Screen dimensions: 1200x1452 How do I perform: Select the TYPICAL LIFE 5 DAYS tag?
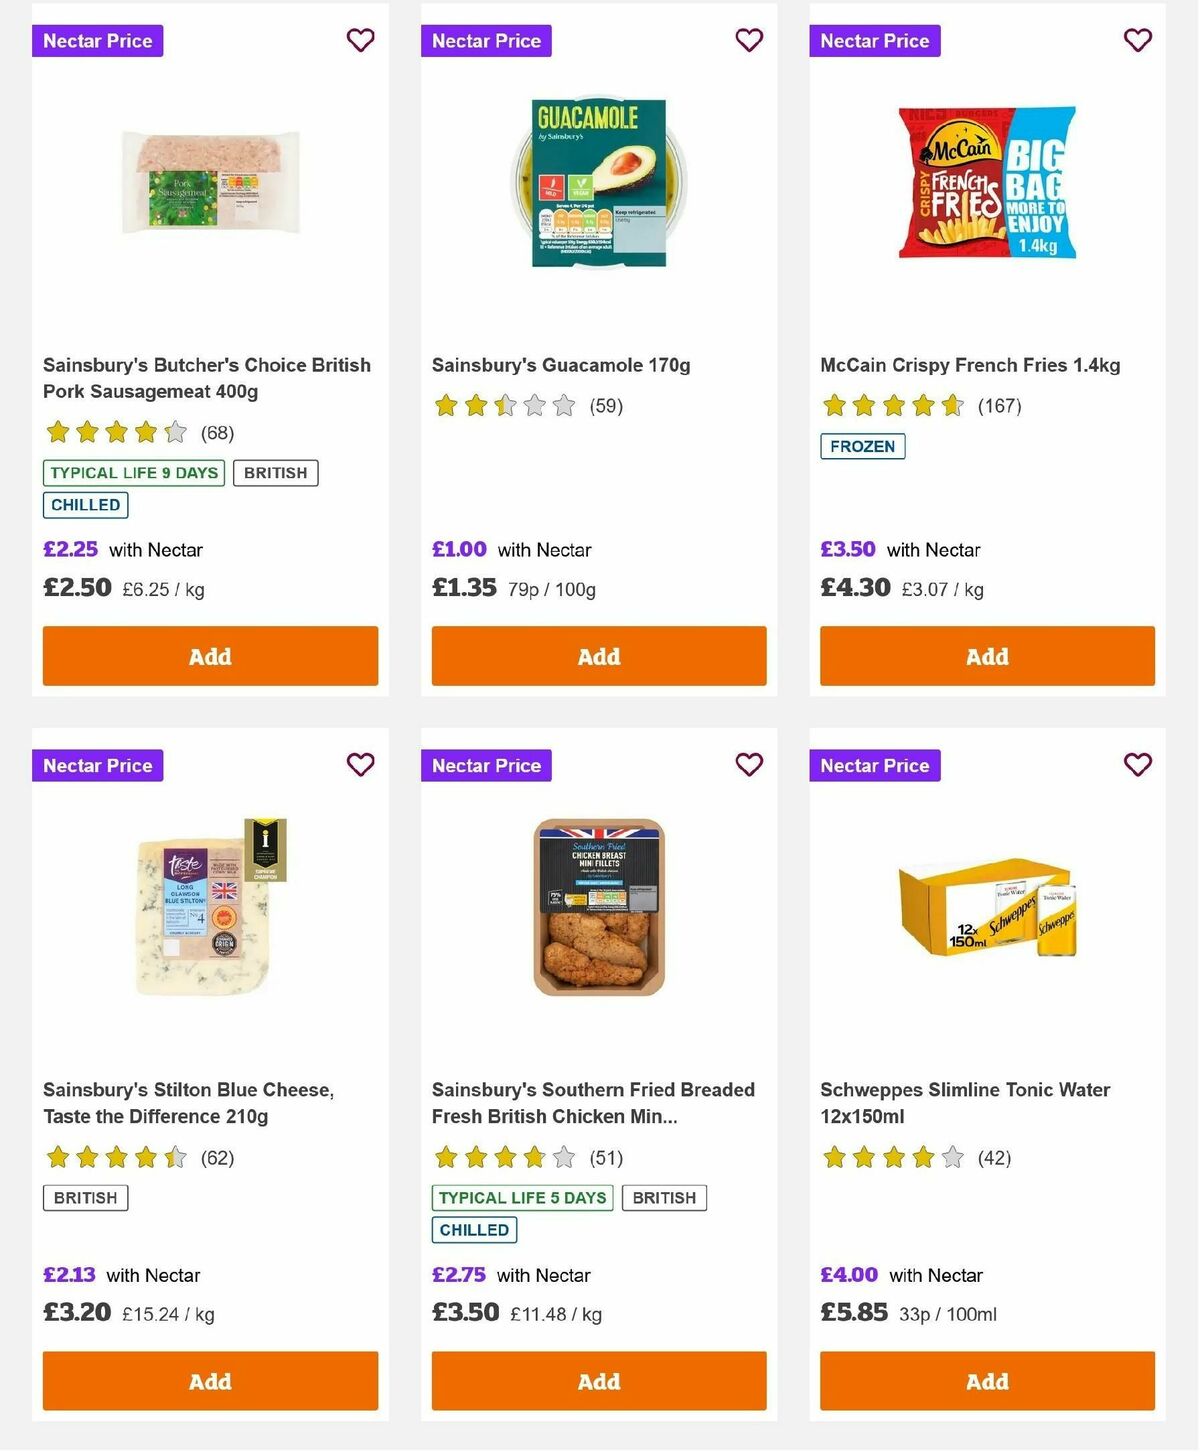click(522, 1197)
